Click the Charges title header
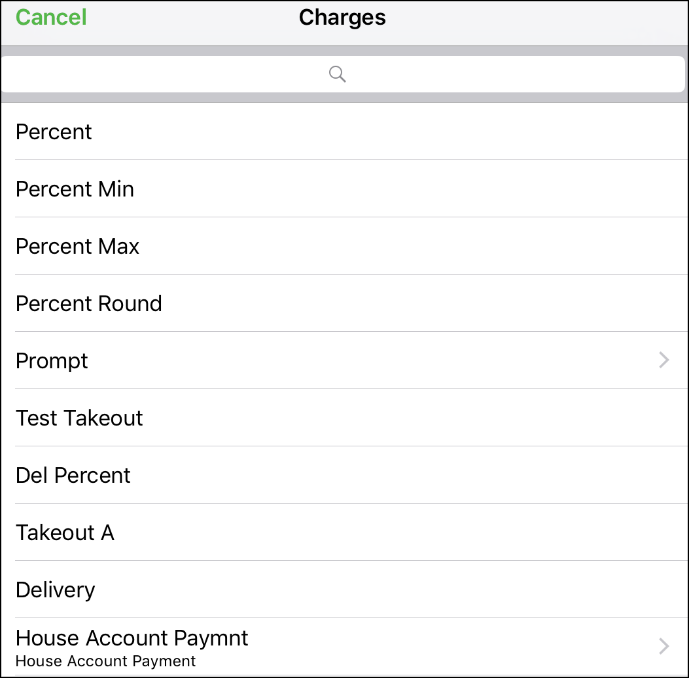Viewport: 689px width, 678px height. pos(342,18)
